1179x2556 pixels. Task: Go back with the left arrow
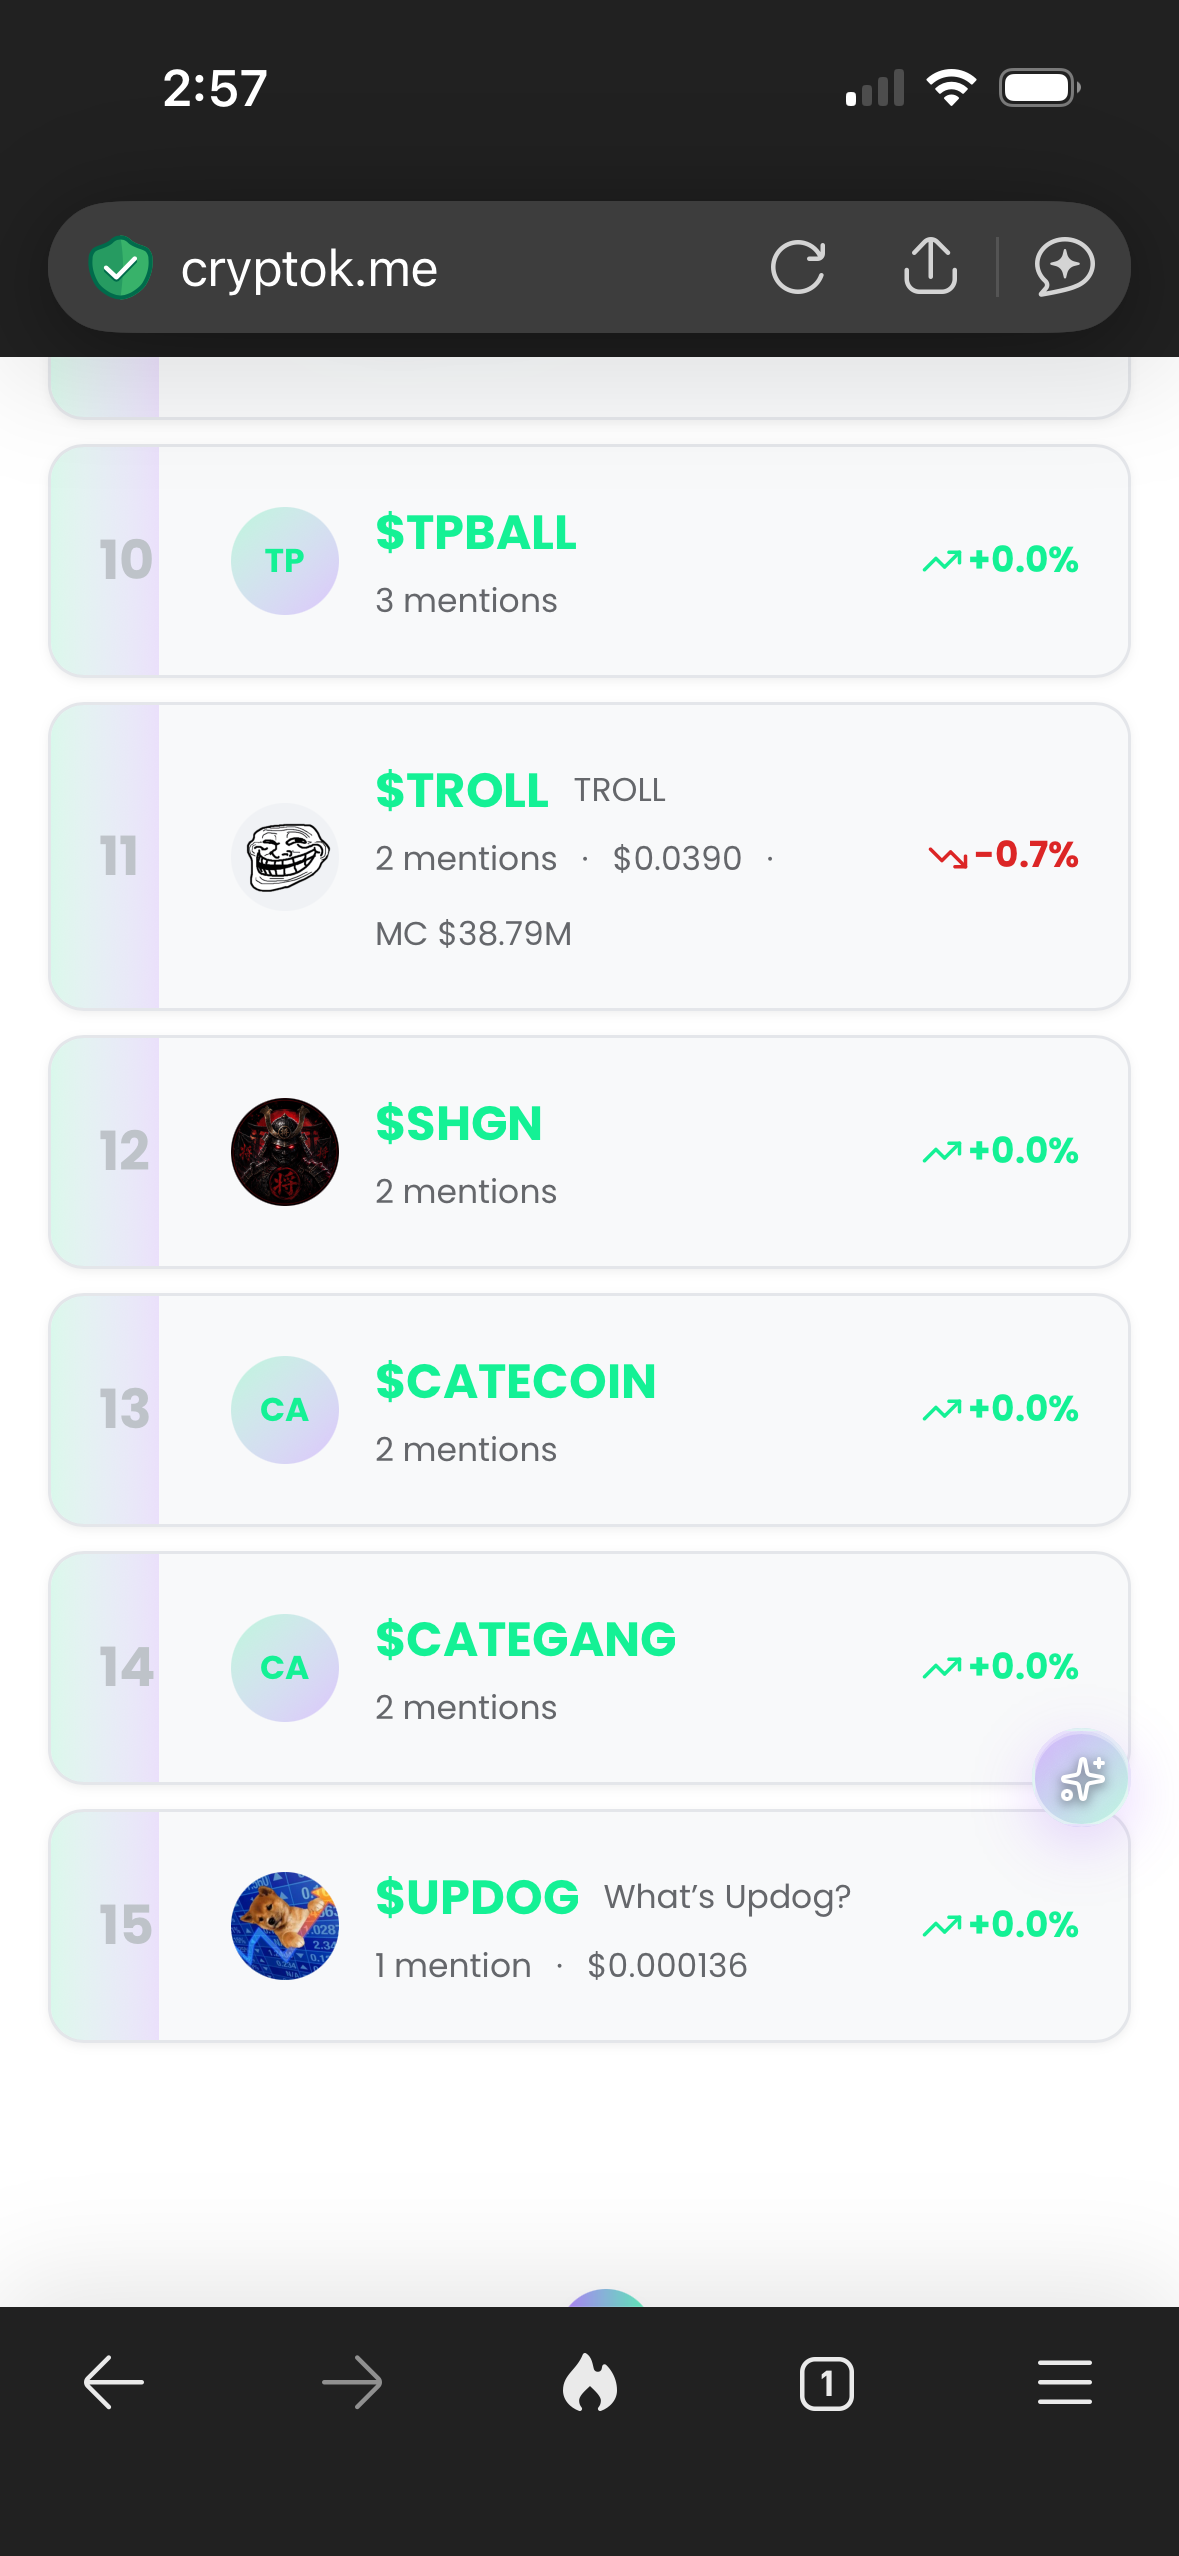pos(114,2382)
